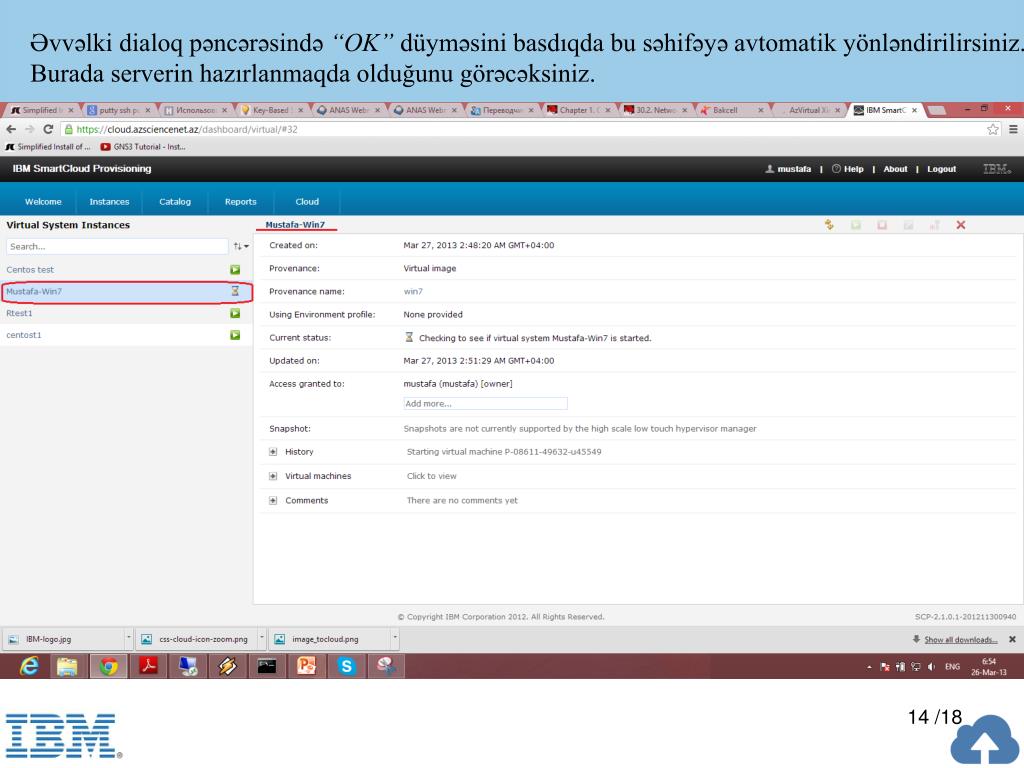
Task: Click Show all downloads link
Action: pyautogui.click(x=960, y=640)
